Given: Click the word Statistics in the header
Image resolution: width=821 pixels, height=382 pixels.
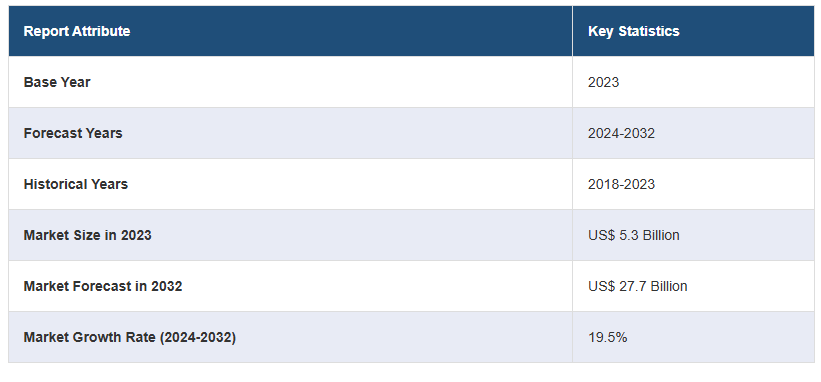Looking at the screenshot, I should click(x=649, y=31).
